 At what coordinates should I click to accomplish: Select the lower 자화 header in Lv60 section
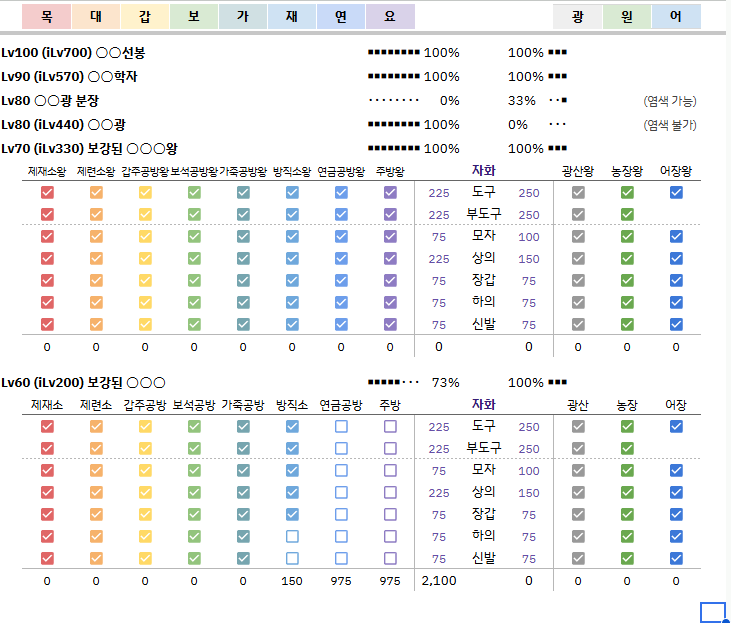[x=483, y=404]
